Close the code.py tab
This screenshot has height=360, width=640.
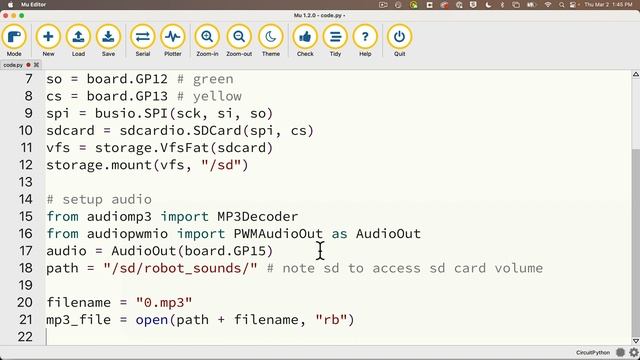[36, 65]
